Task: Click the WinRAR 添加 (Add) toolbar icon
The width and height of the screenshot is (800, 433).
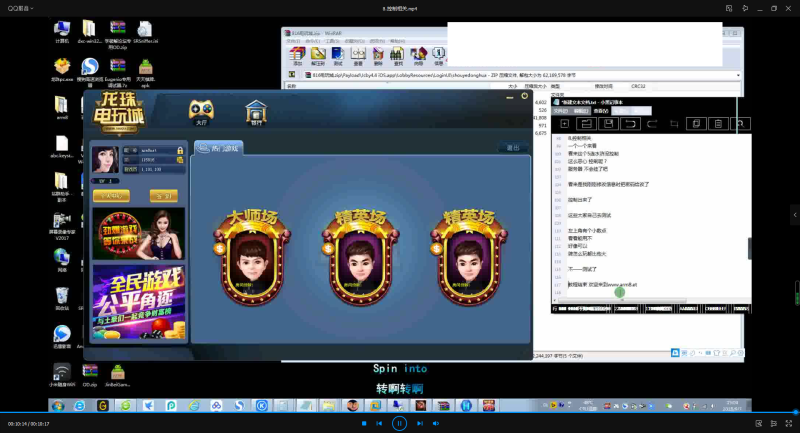Action: pos(298,53)
